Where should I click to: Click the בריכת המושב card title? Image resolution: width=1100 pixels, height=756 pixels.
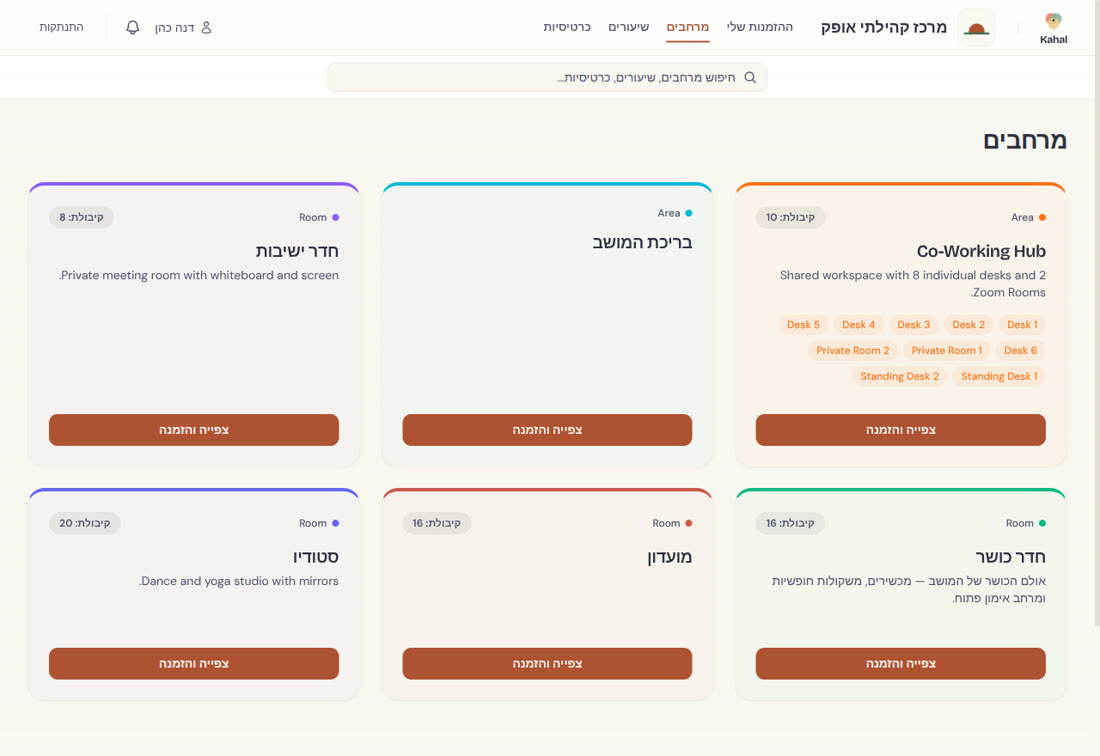642,243
